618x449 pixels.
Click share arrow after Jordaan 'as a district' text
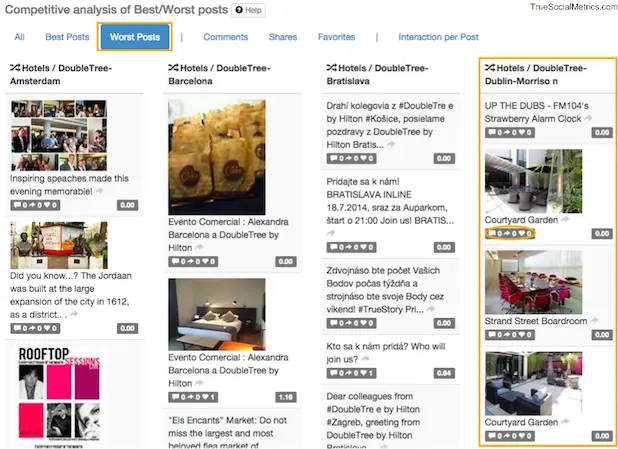(74, 314)
